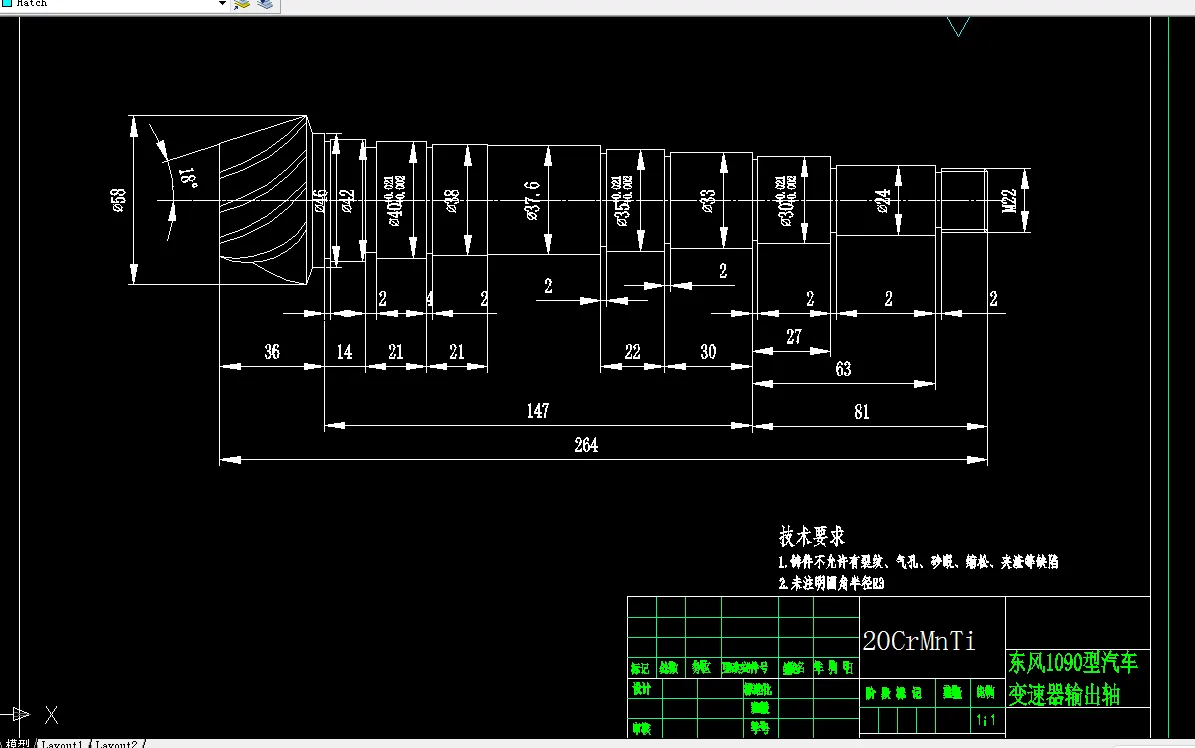Select the 147 length dimension
This screenshot has width=1195, height=748.
(538, 411)
